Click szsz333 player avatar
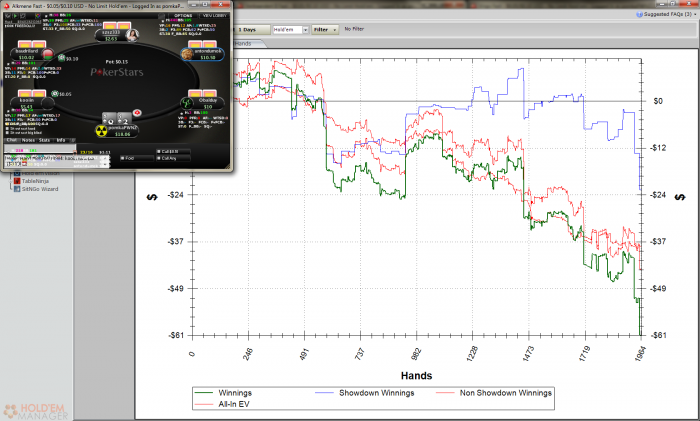Viewport: 700px width, 421px height. [x=132, y=35]
